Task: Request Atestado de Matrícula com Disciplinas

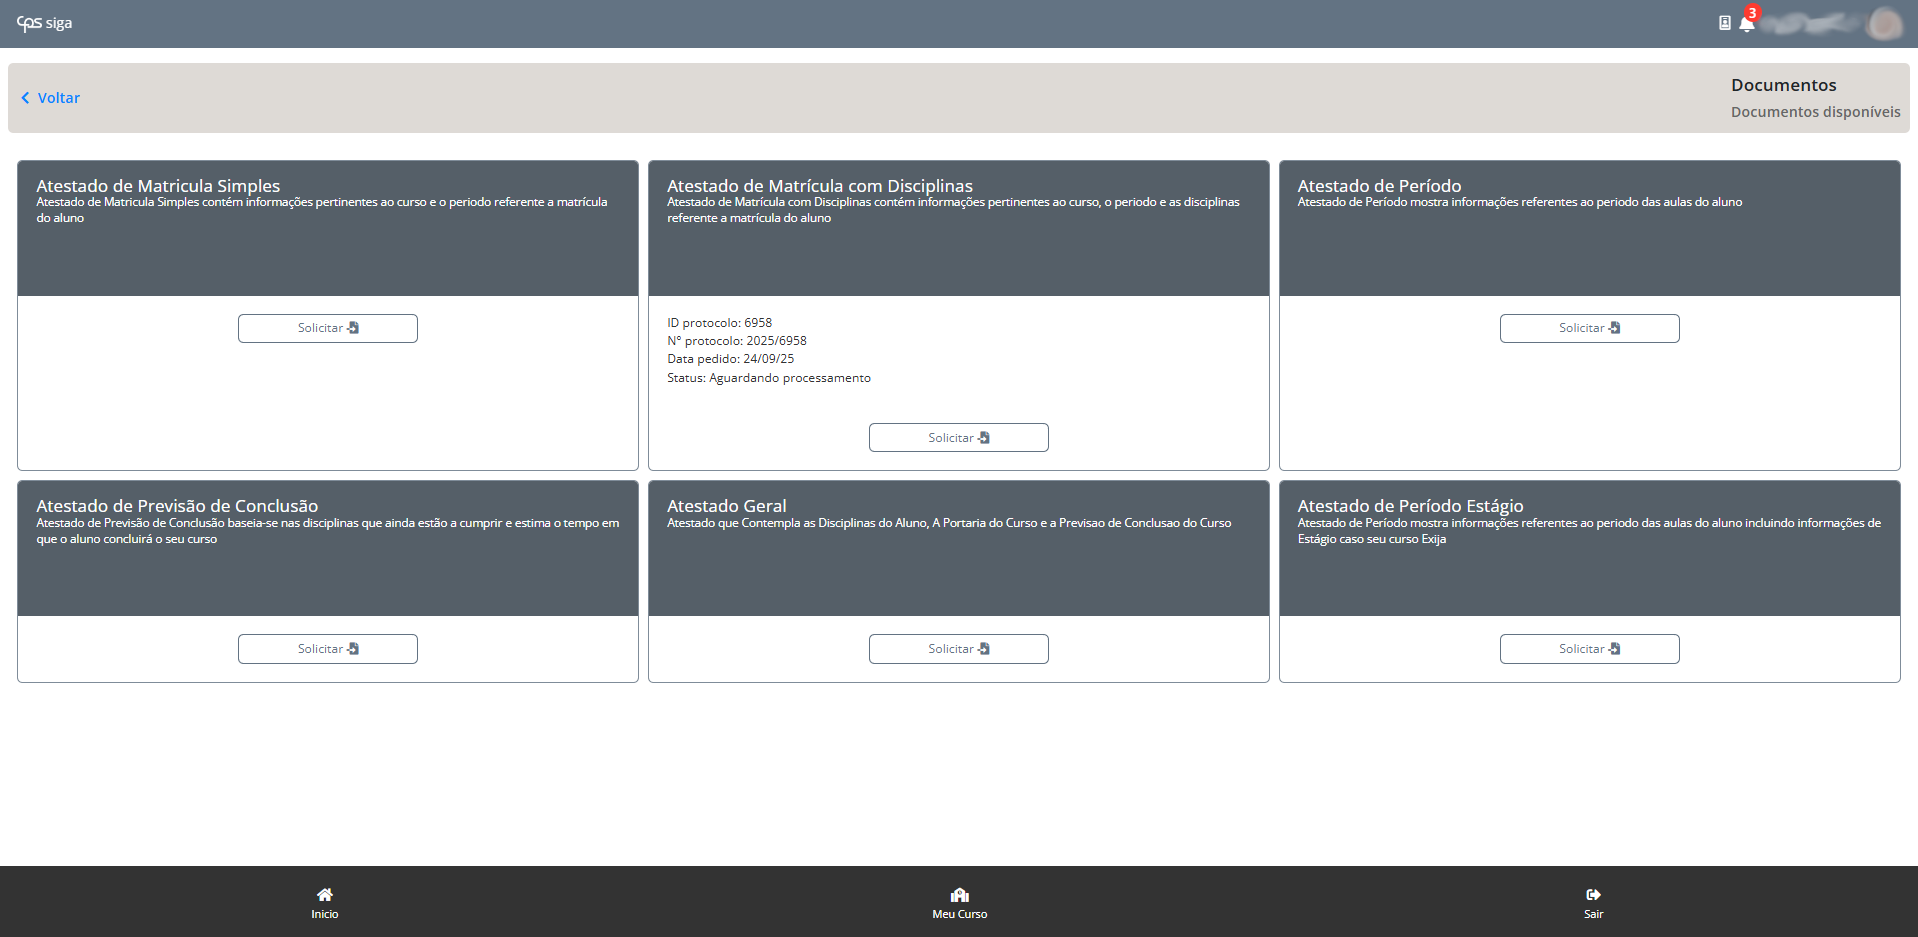Action: point(958,438)
